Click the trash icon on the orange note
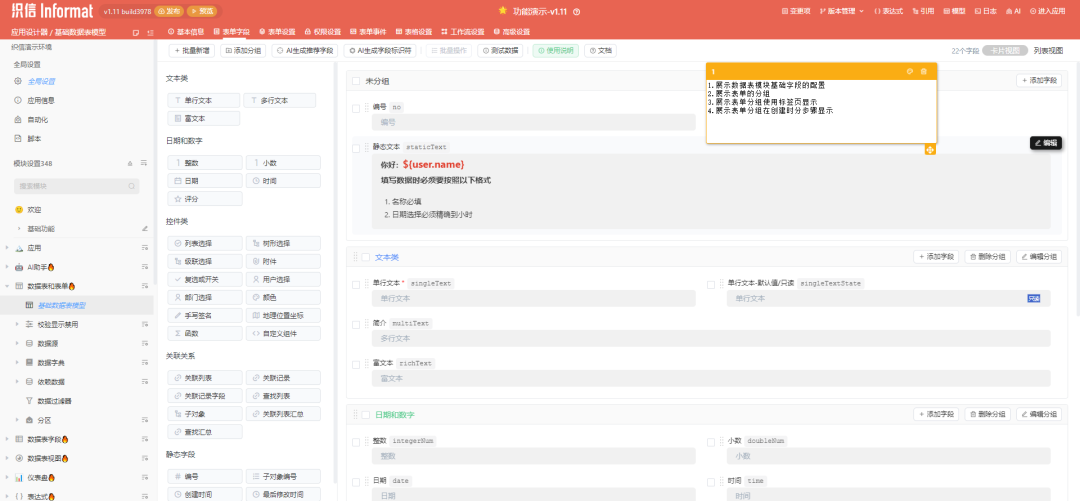 (923, 71)
